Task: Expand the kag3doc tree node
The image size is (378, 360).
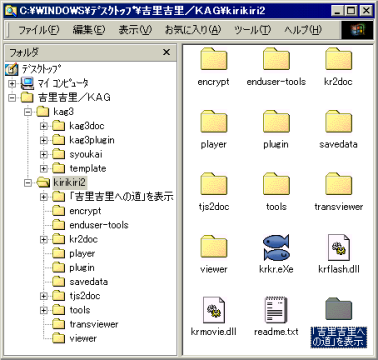Action: (44, 126)
